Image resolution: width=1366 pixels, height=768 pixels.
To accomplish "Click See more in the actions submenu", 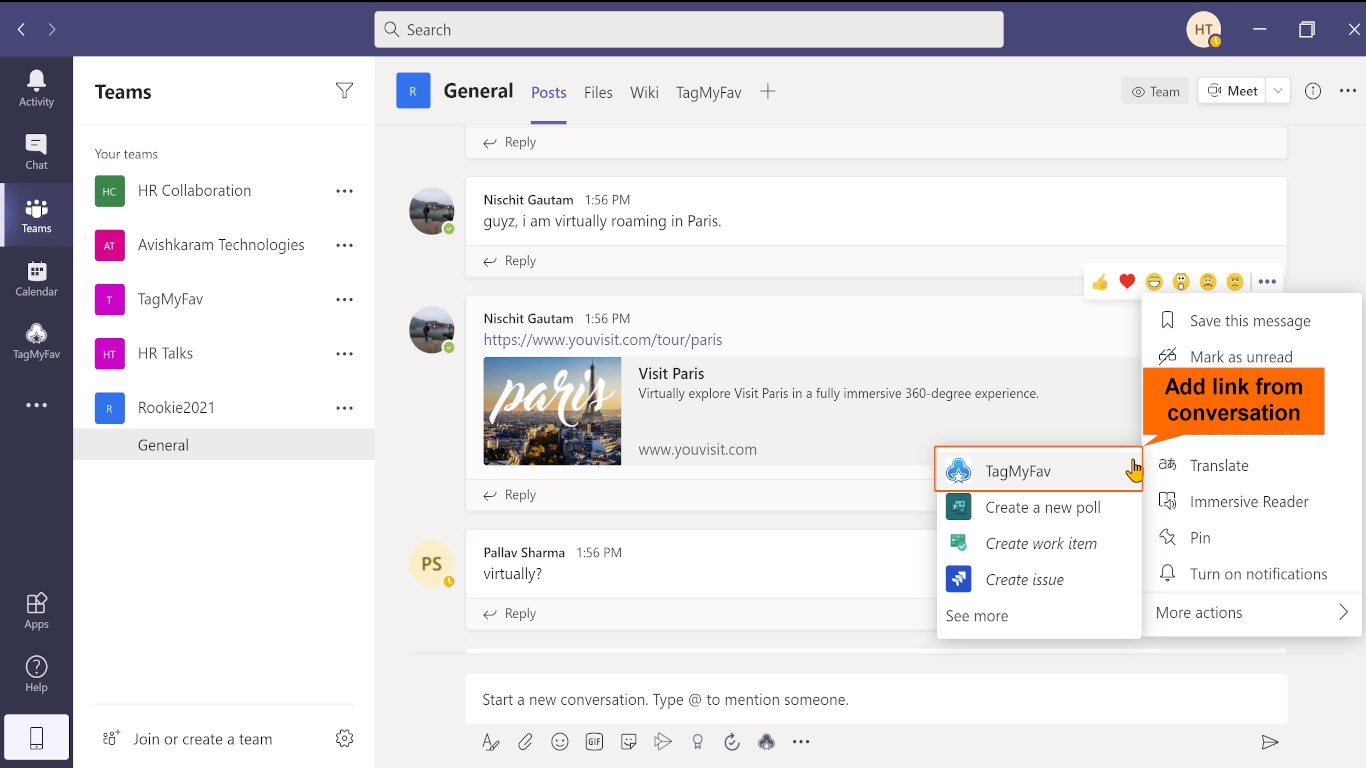I will click(977, 616).
